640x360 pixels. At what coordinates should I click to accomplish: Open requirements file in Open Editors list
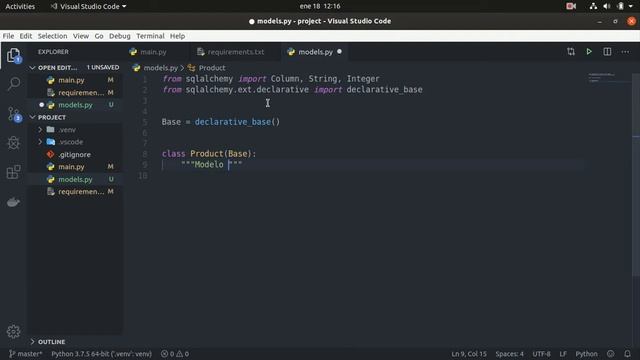tap(75, 93)
